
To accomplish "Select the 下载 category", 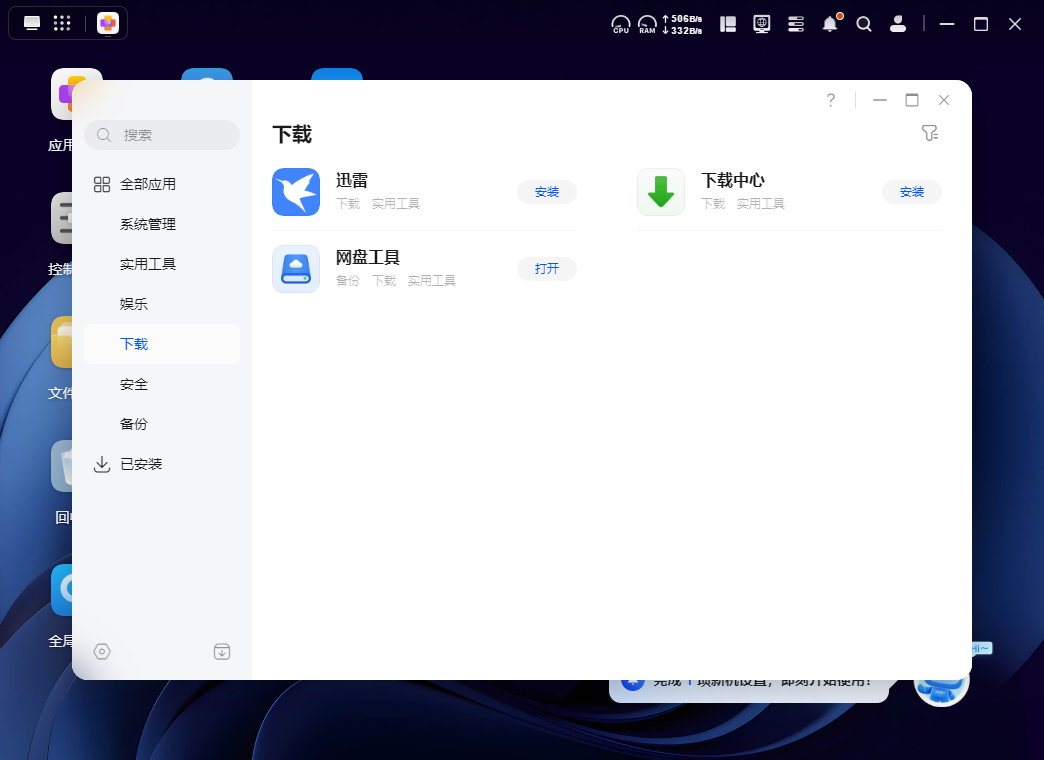I will [162, 344].
